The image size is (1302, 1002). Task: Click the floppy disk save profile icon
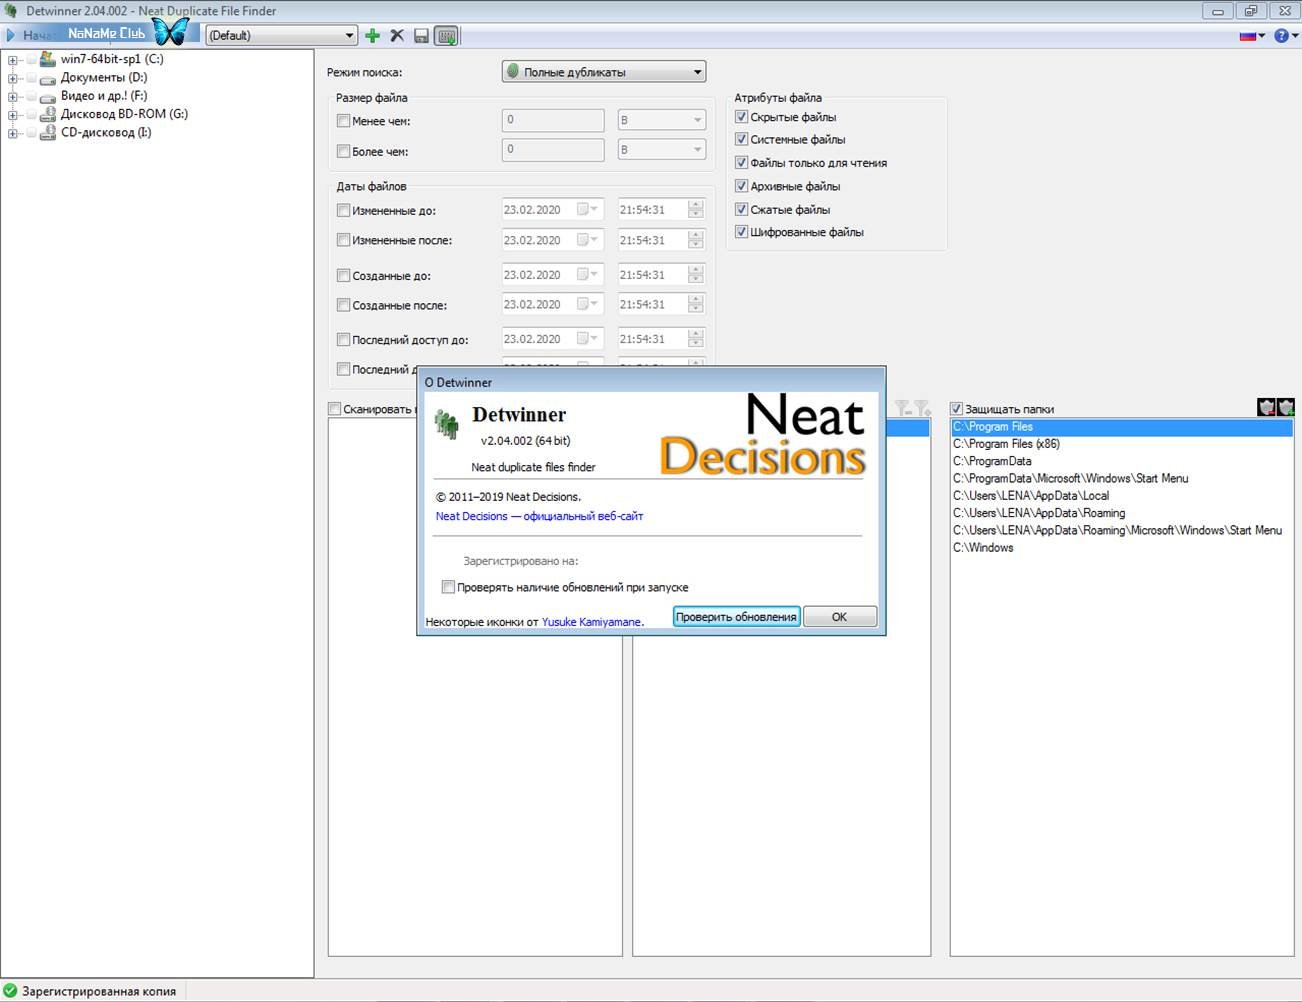(421, 36)
